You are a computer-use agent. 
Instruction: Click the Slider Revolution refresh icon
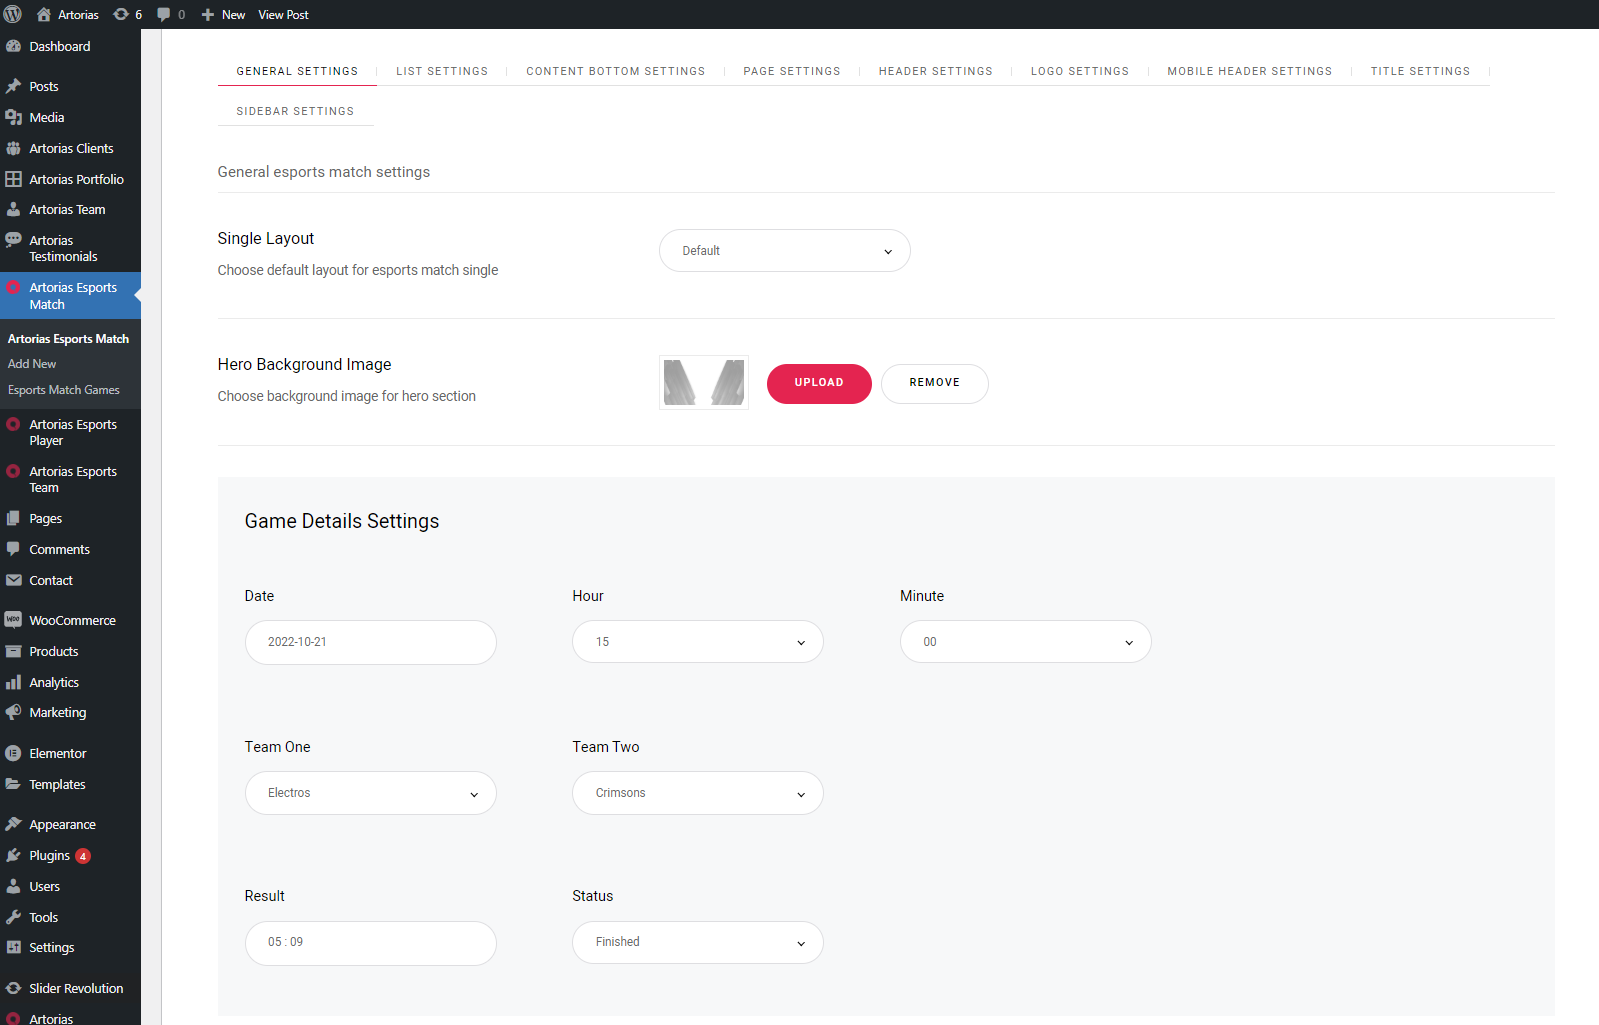pos(13,988)
